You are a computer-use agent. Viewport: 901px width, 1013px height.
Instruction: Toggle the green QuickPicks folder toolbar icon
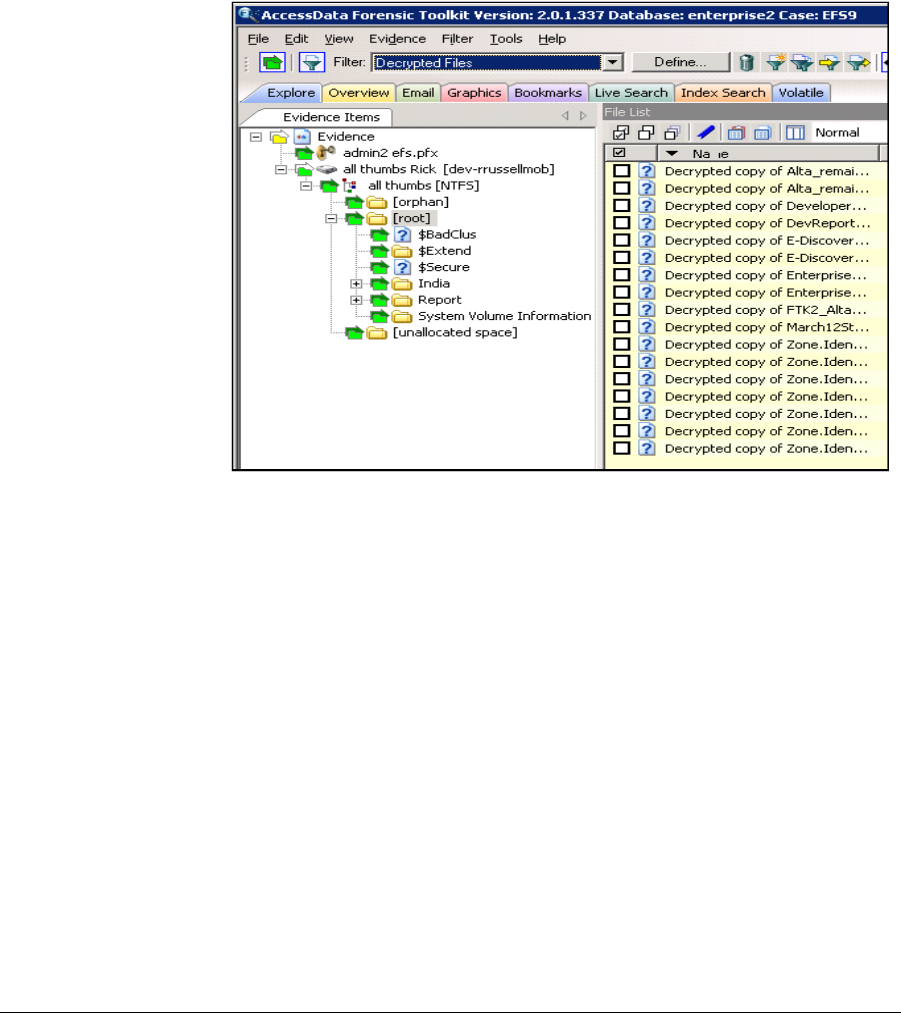click(273, 63)
